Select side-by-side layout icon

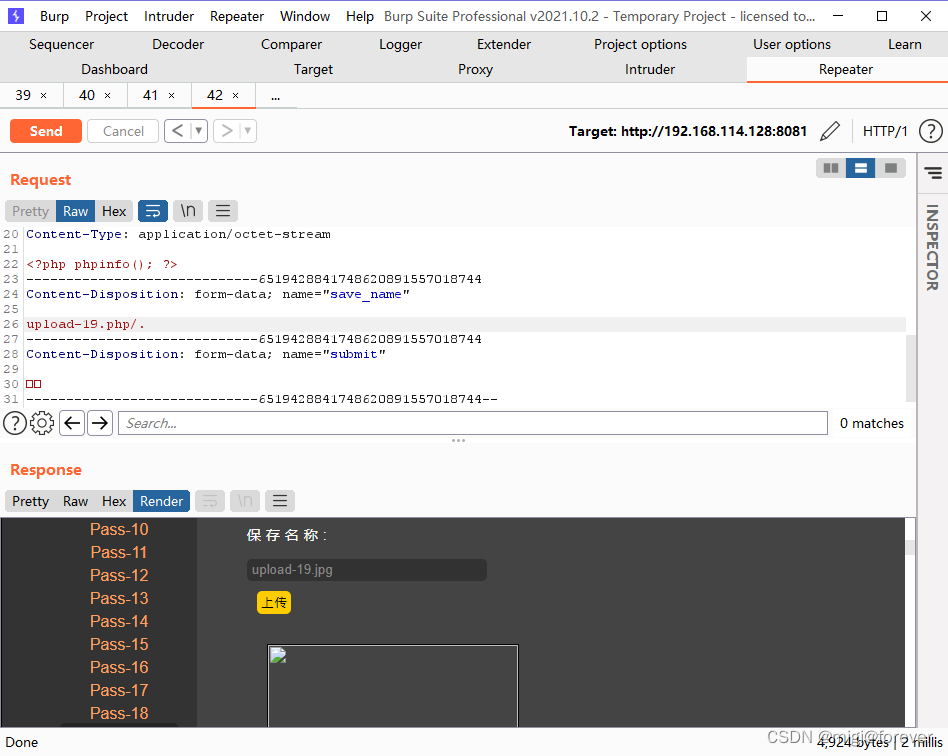(x=831, y=168)
